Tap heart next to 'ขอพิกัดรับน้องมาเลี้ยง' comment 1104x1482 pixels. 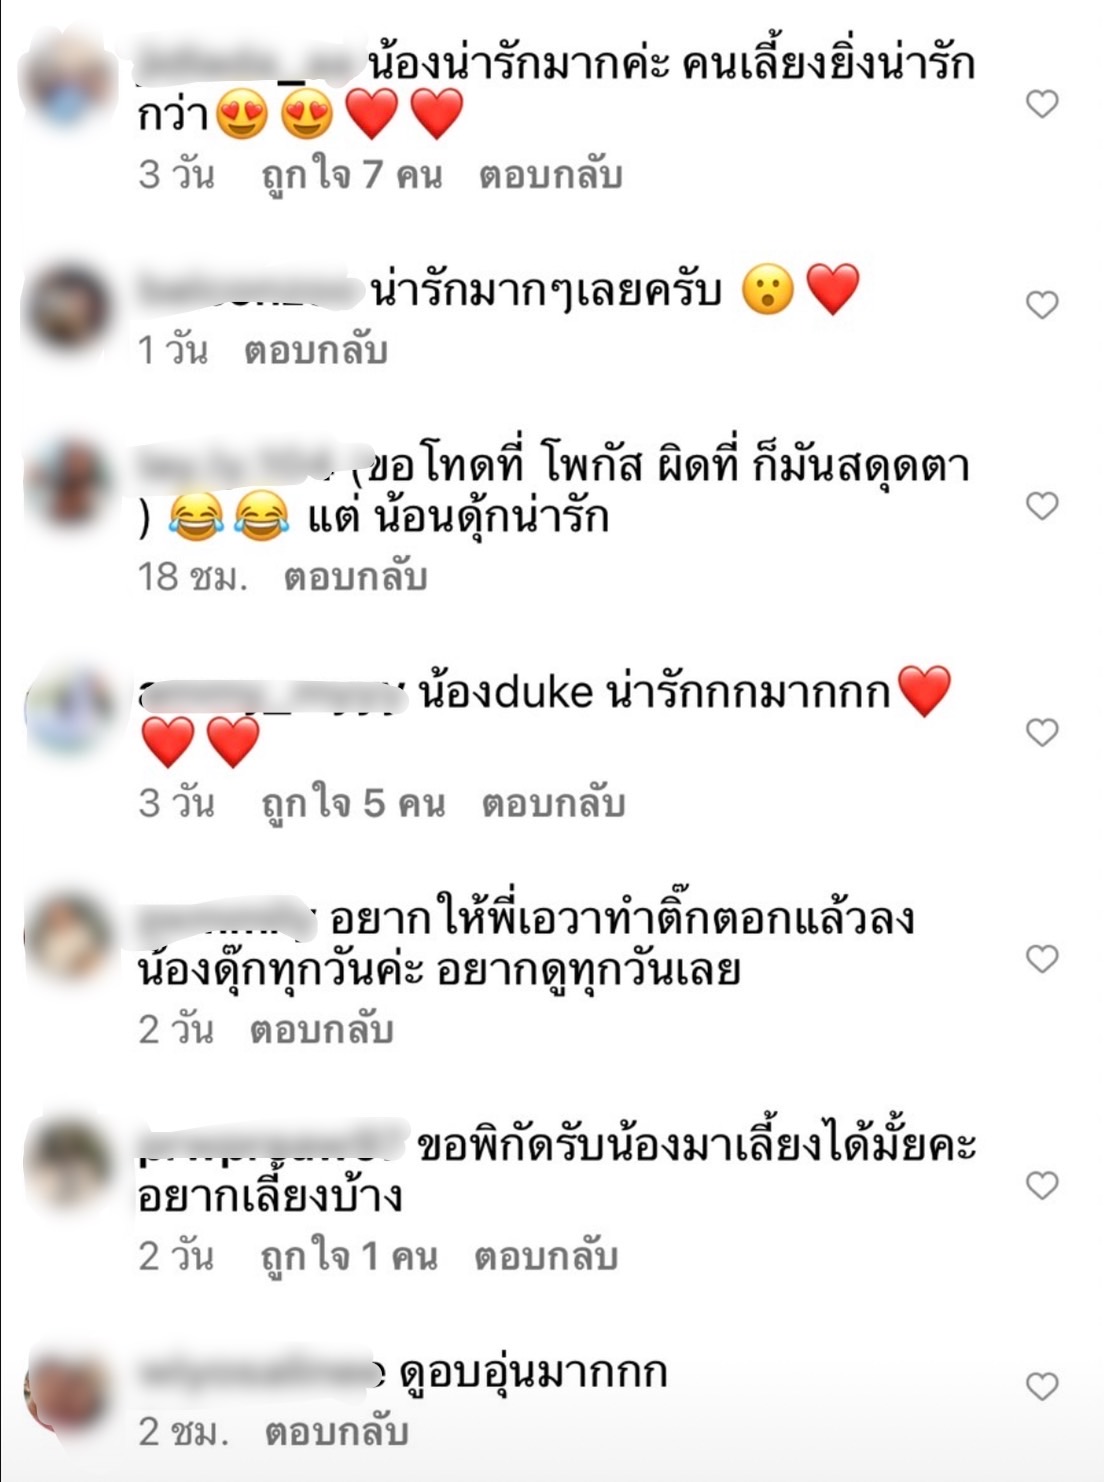pos(1042,1185)
